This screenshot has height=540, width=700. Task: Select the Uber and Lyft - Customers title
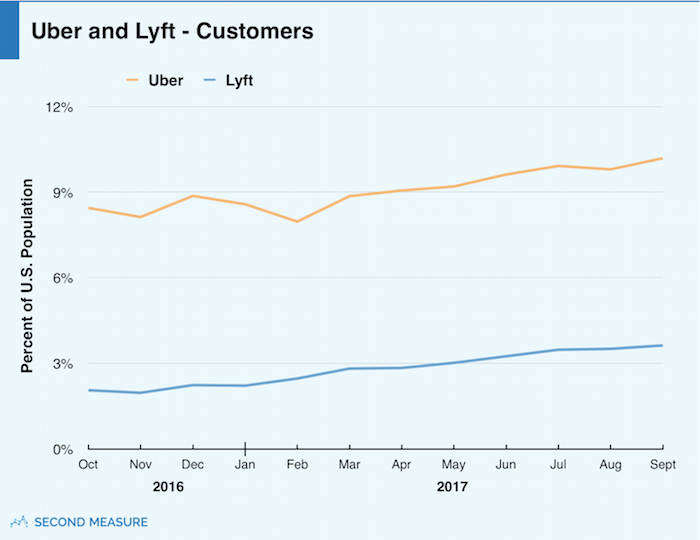tap(172, 31)
